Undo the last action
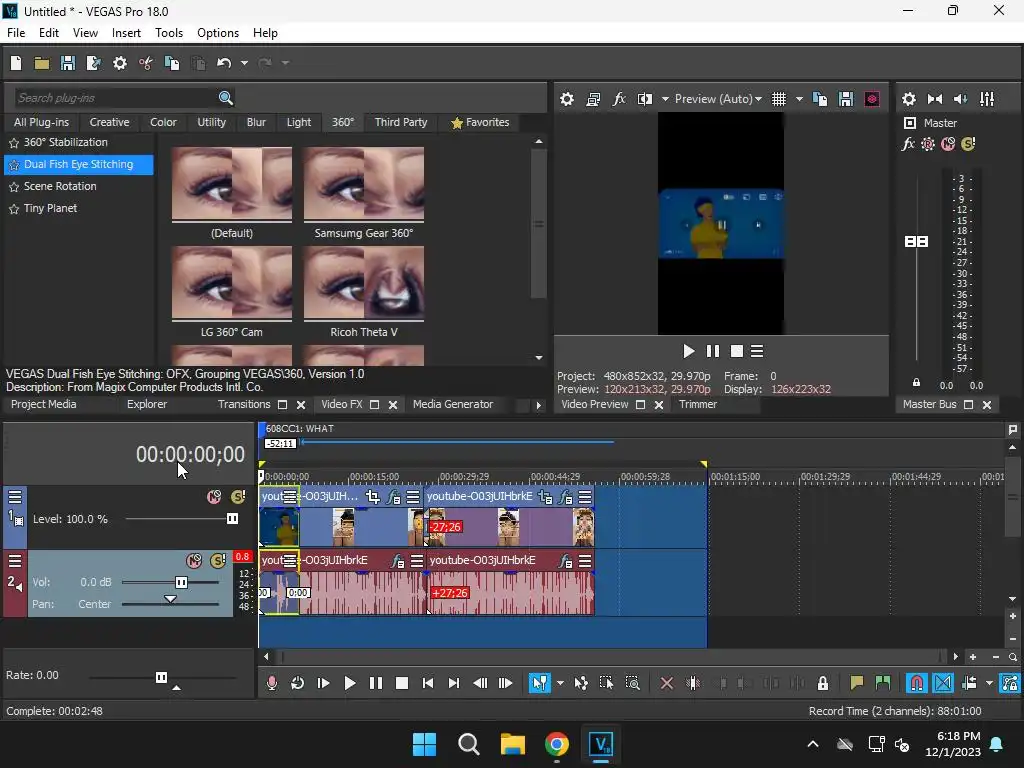Screen dimensions: 1024x768 click(x=224, y=63)
